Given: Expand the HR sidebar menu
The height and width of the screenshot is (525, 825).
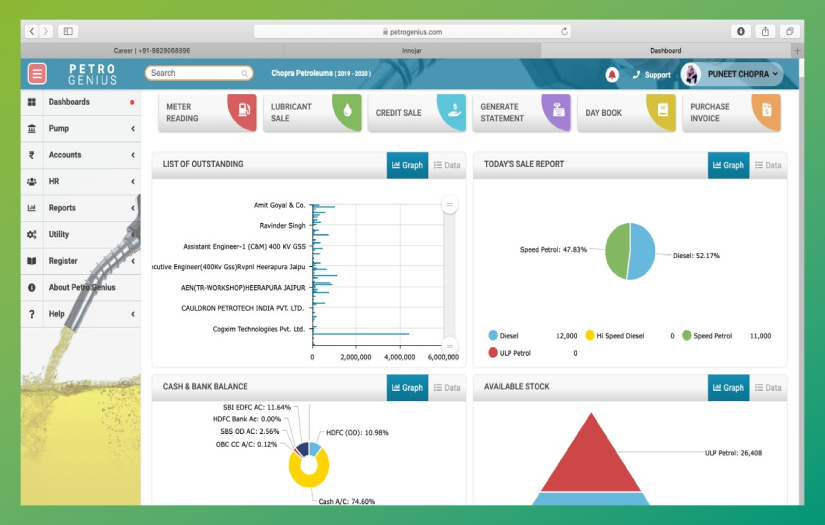Looking at the screenshot, I should [81, 181].
